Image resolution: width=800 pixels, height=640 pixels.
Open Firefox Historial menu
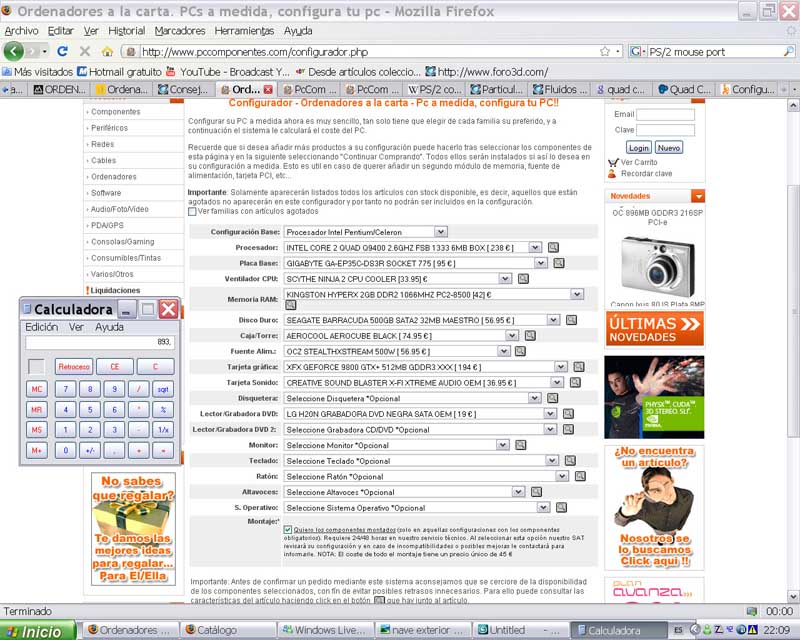(127, 31)
